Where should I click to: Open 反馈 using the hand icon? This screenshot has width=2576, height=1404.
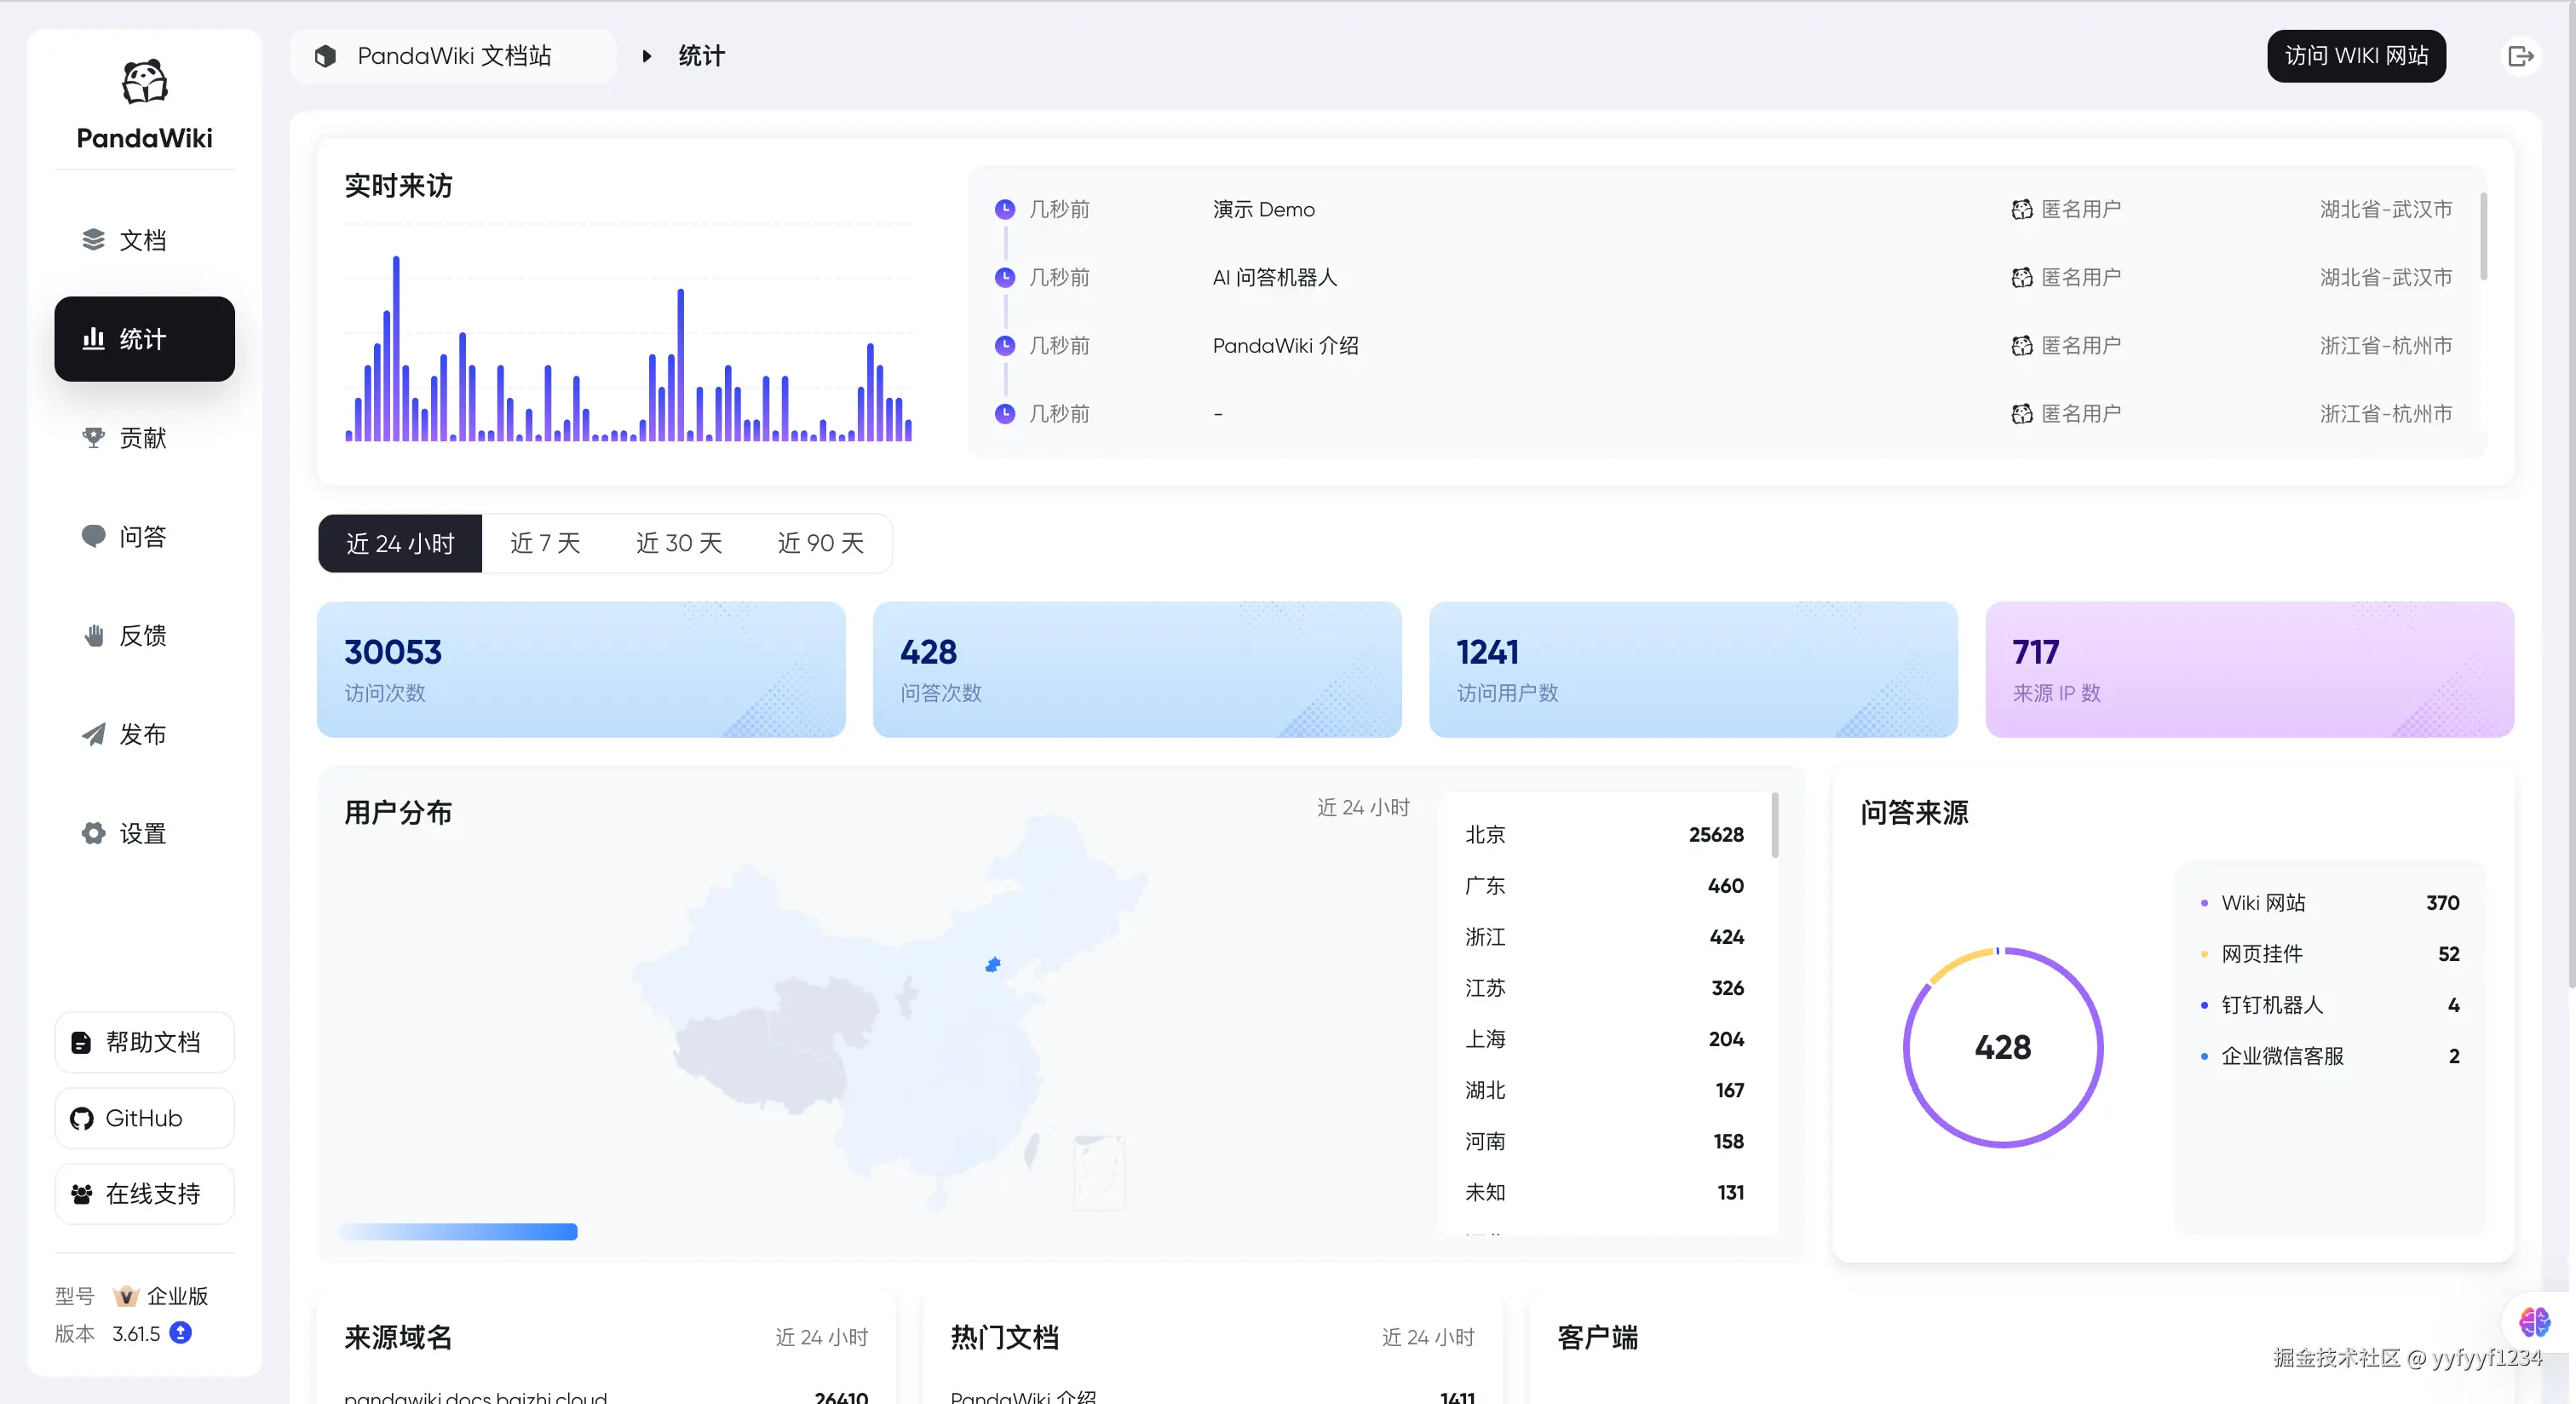click(93, 635)
